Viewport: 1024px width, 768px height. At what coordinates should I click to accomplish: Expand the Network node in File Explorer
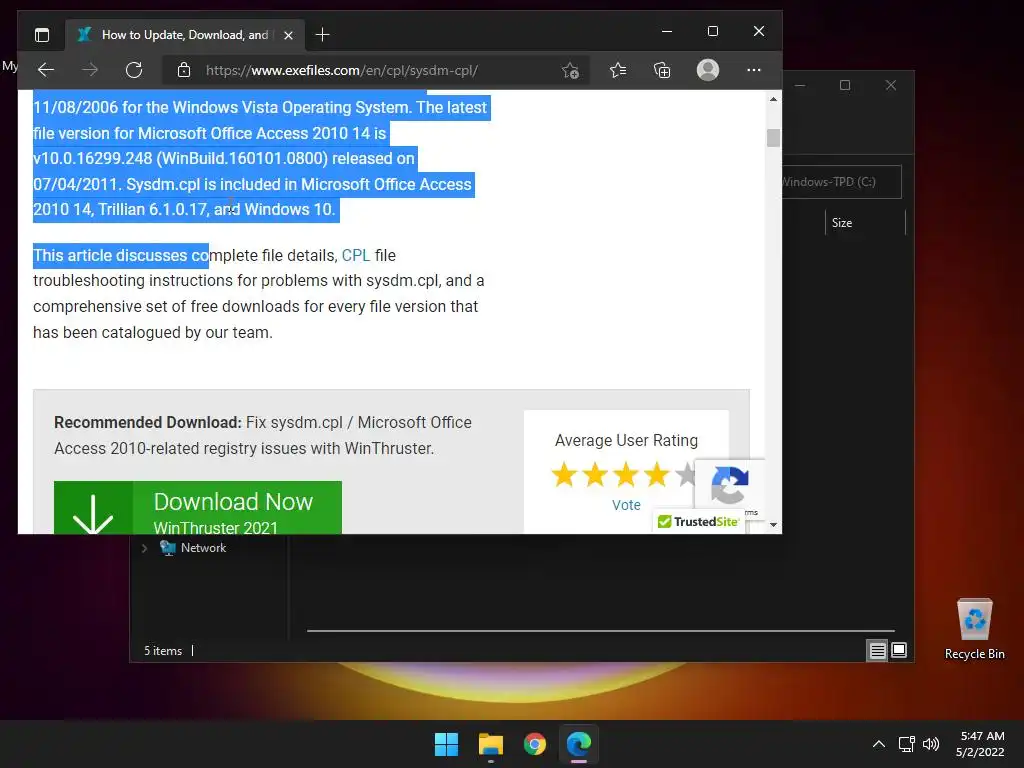pyautogui.click(x=144, y=549)
